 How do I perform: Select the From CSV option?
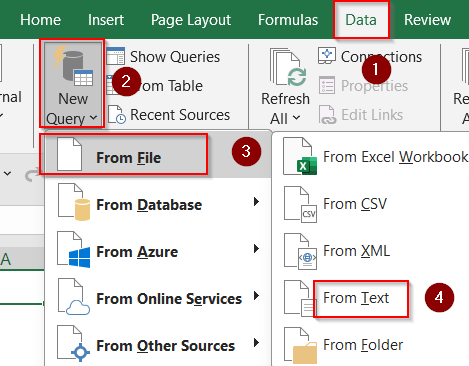tap(355, 204)
